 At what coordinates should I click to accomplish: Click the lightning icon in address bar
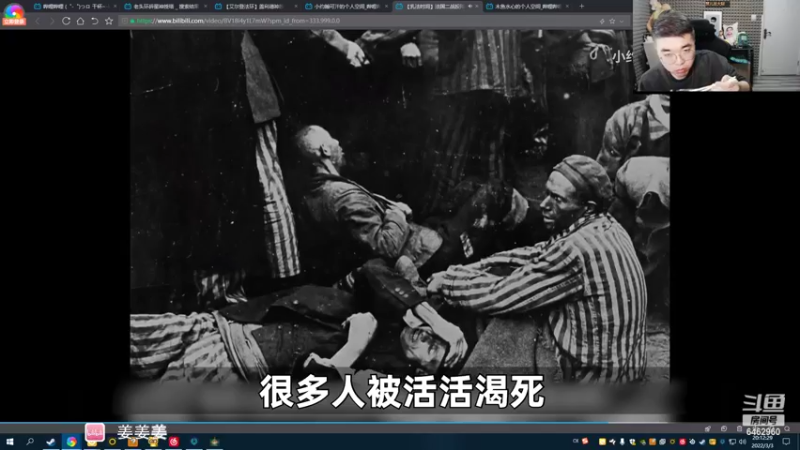tap(602, 21)
